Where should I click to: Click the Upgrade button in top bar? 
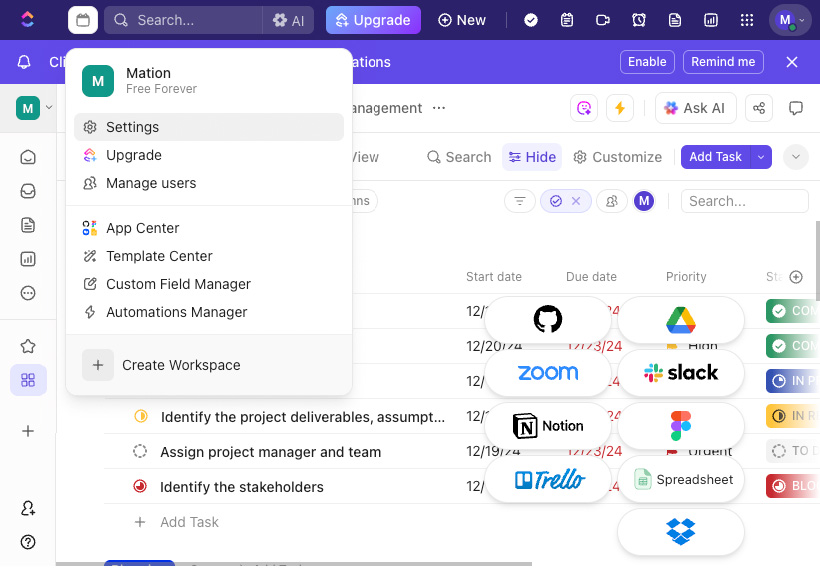tap(373, 20)
